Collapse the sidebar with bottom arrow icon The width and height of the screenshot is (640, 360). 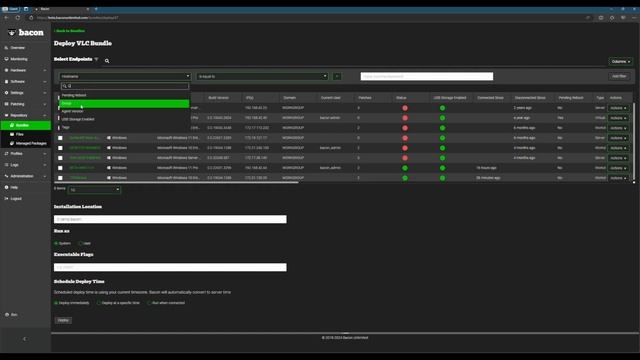click(x=25, y=339)
